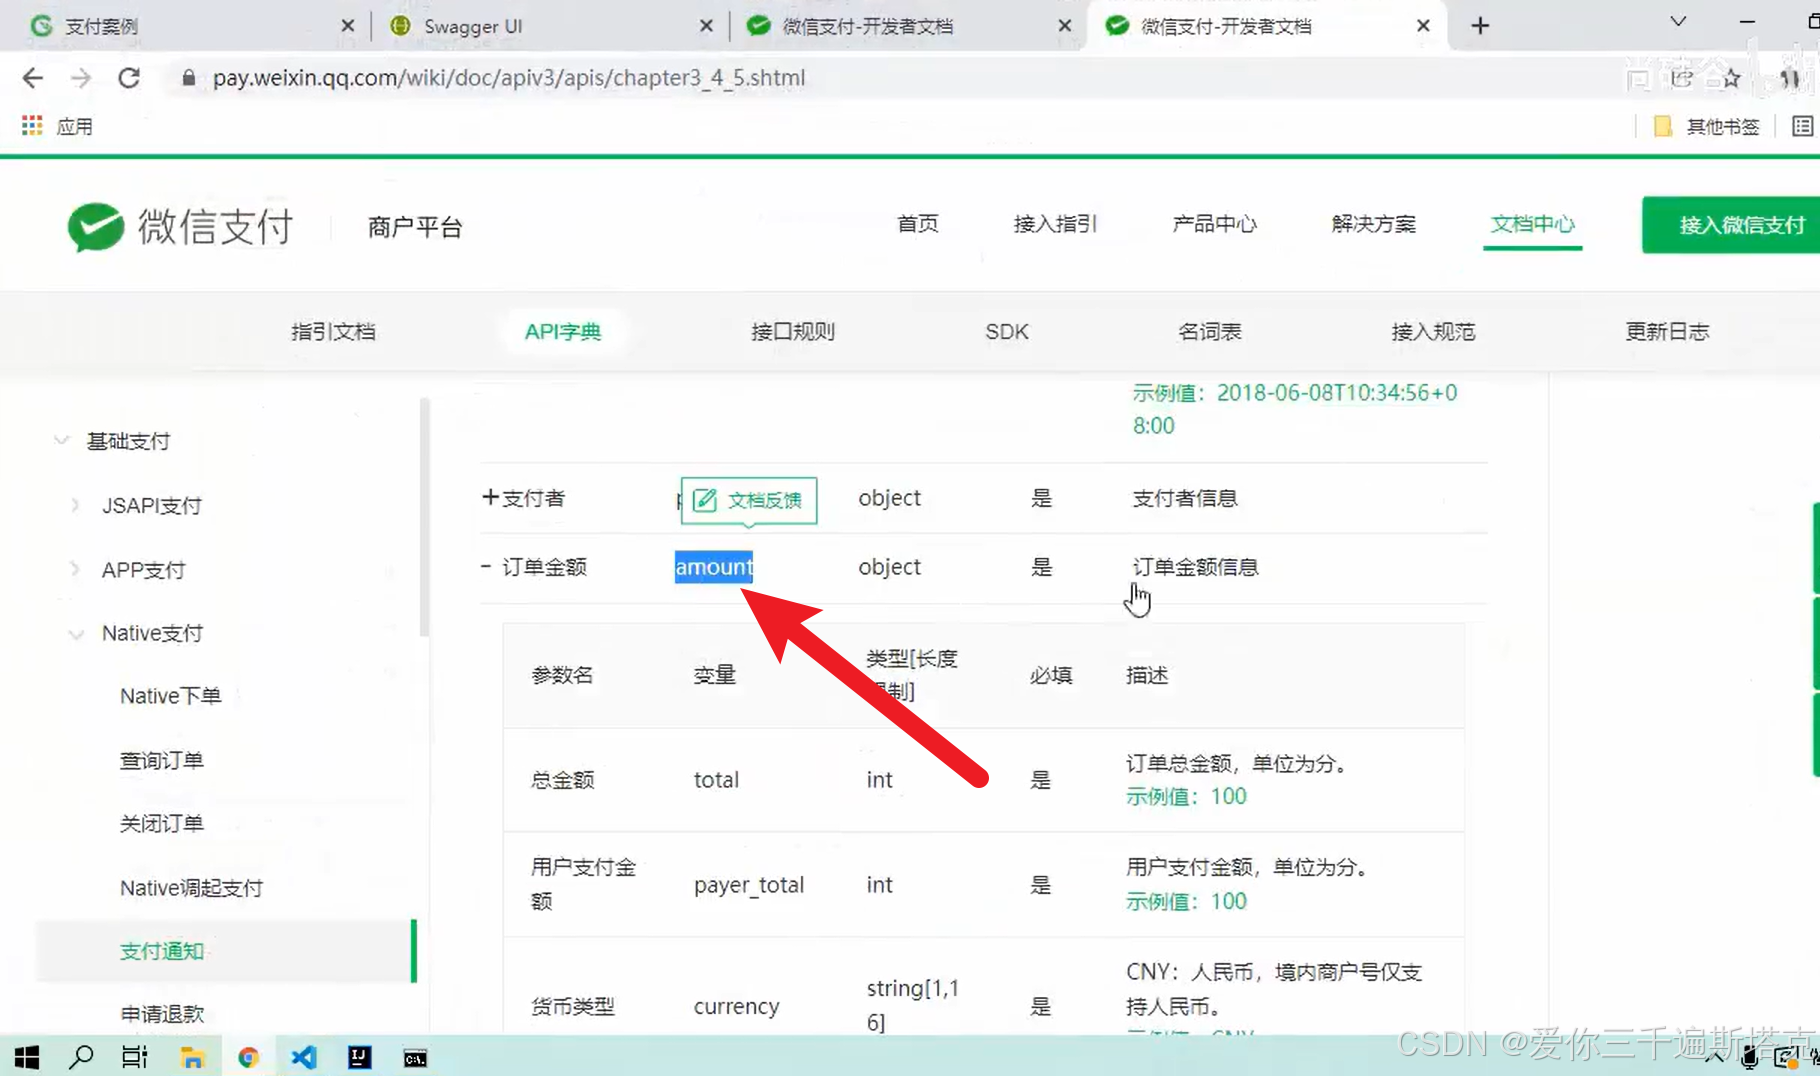The height and width of the screenshot is (1076, 1820).
Task: Expand the APP支付 sidebar item
Action: (76, 570)
